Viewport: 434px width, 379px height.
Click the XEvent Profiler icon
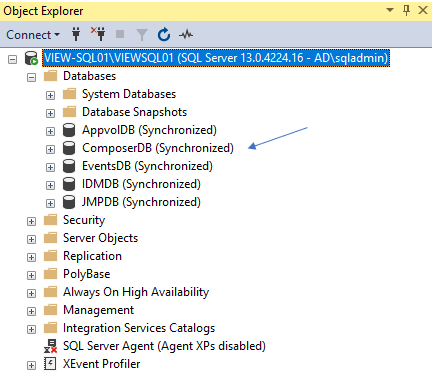coord(50,364)
